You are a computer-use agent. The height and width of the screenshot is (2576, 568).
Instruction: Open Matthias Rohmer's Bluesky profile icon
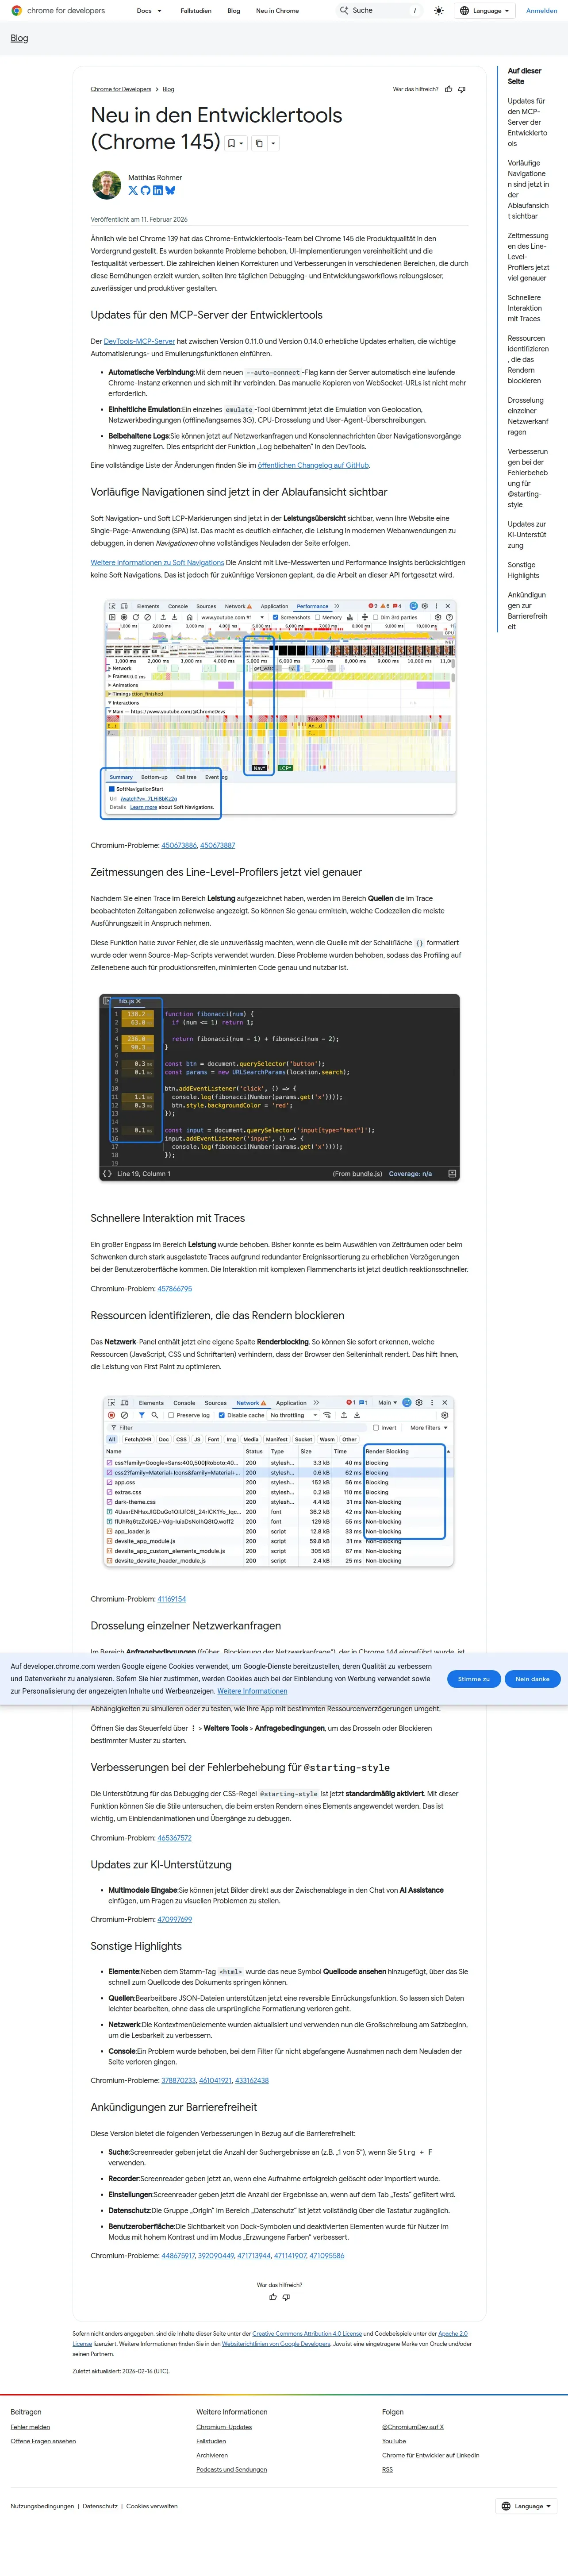(170, 190)
